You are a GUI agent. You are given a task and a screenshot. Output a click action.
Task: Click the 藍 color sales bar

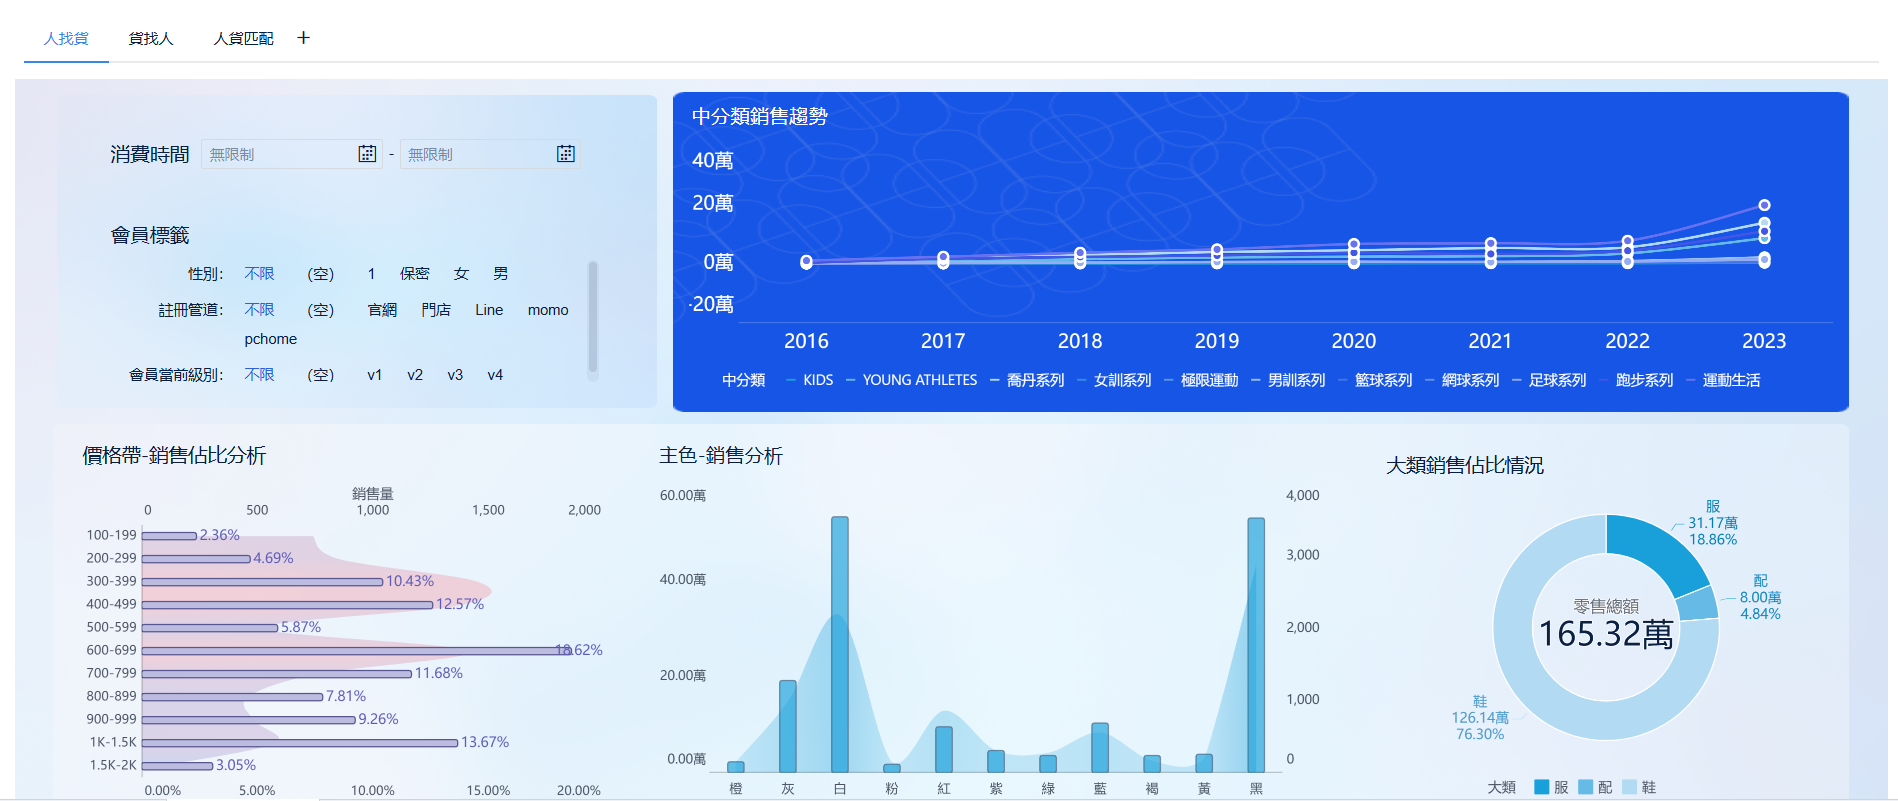1100,748
